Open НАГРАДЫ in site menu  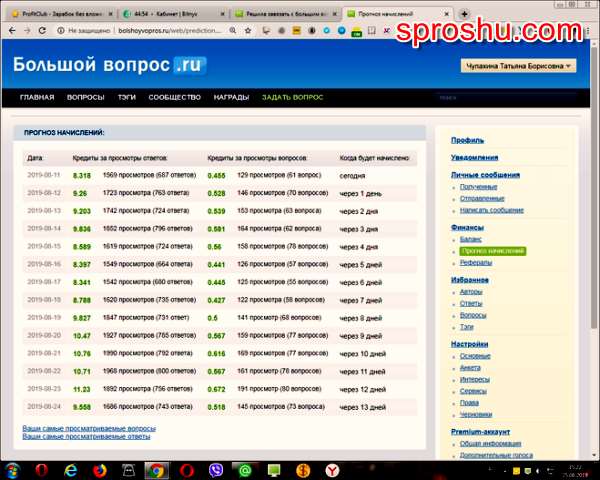(x=231, y=97)
